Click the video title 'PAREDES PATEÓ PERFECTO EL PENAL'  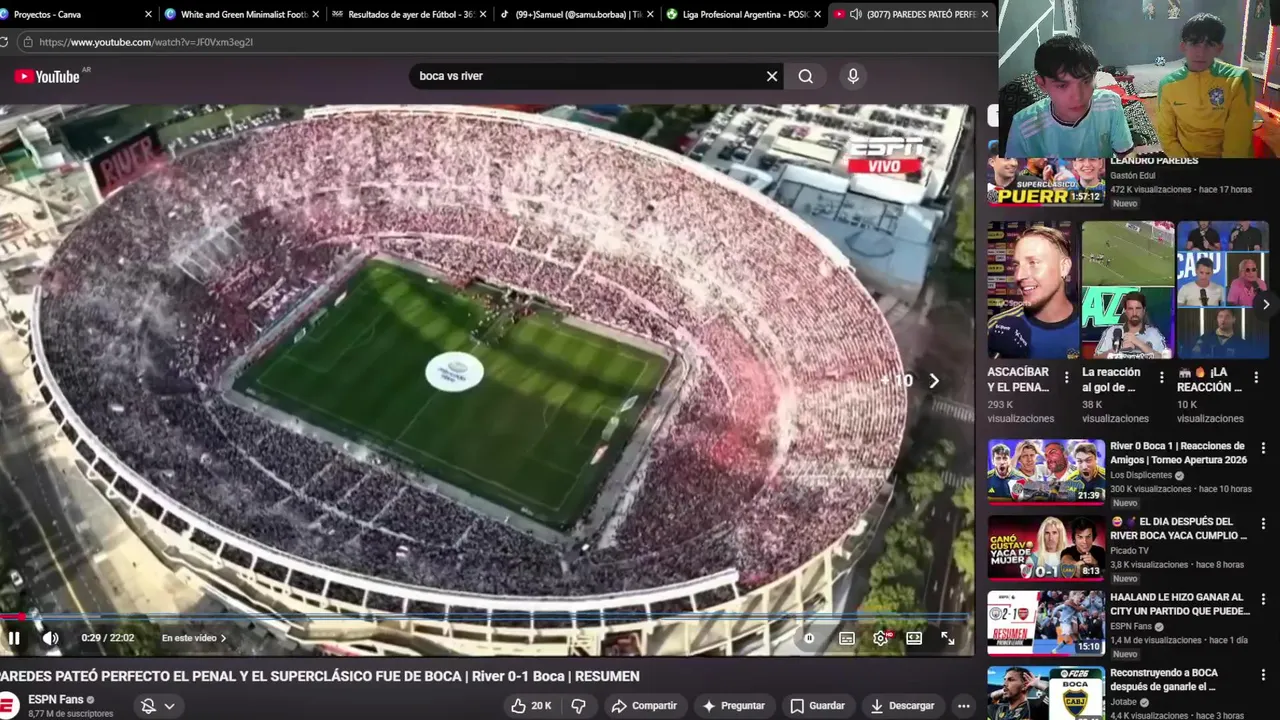coord(319,676)
